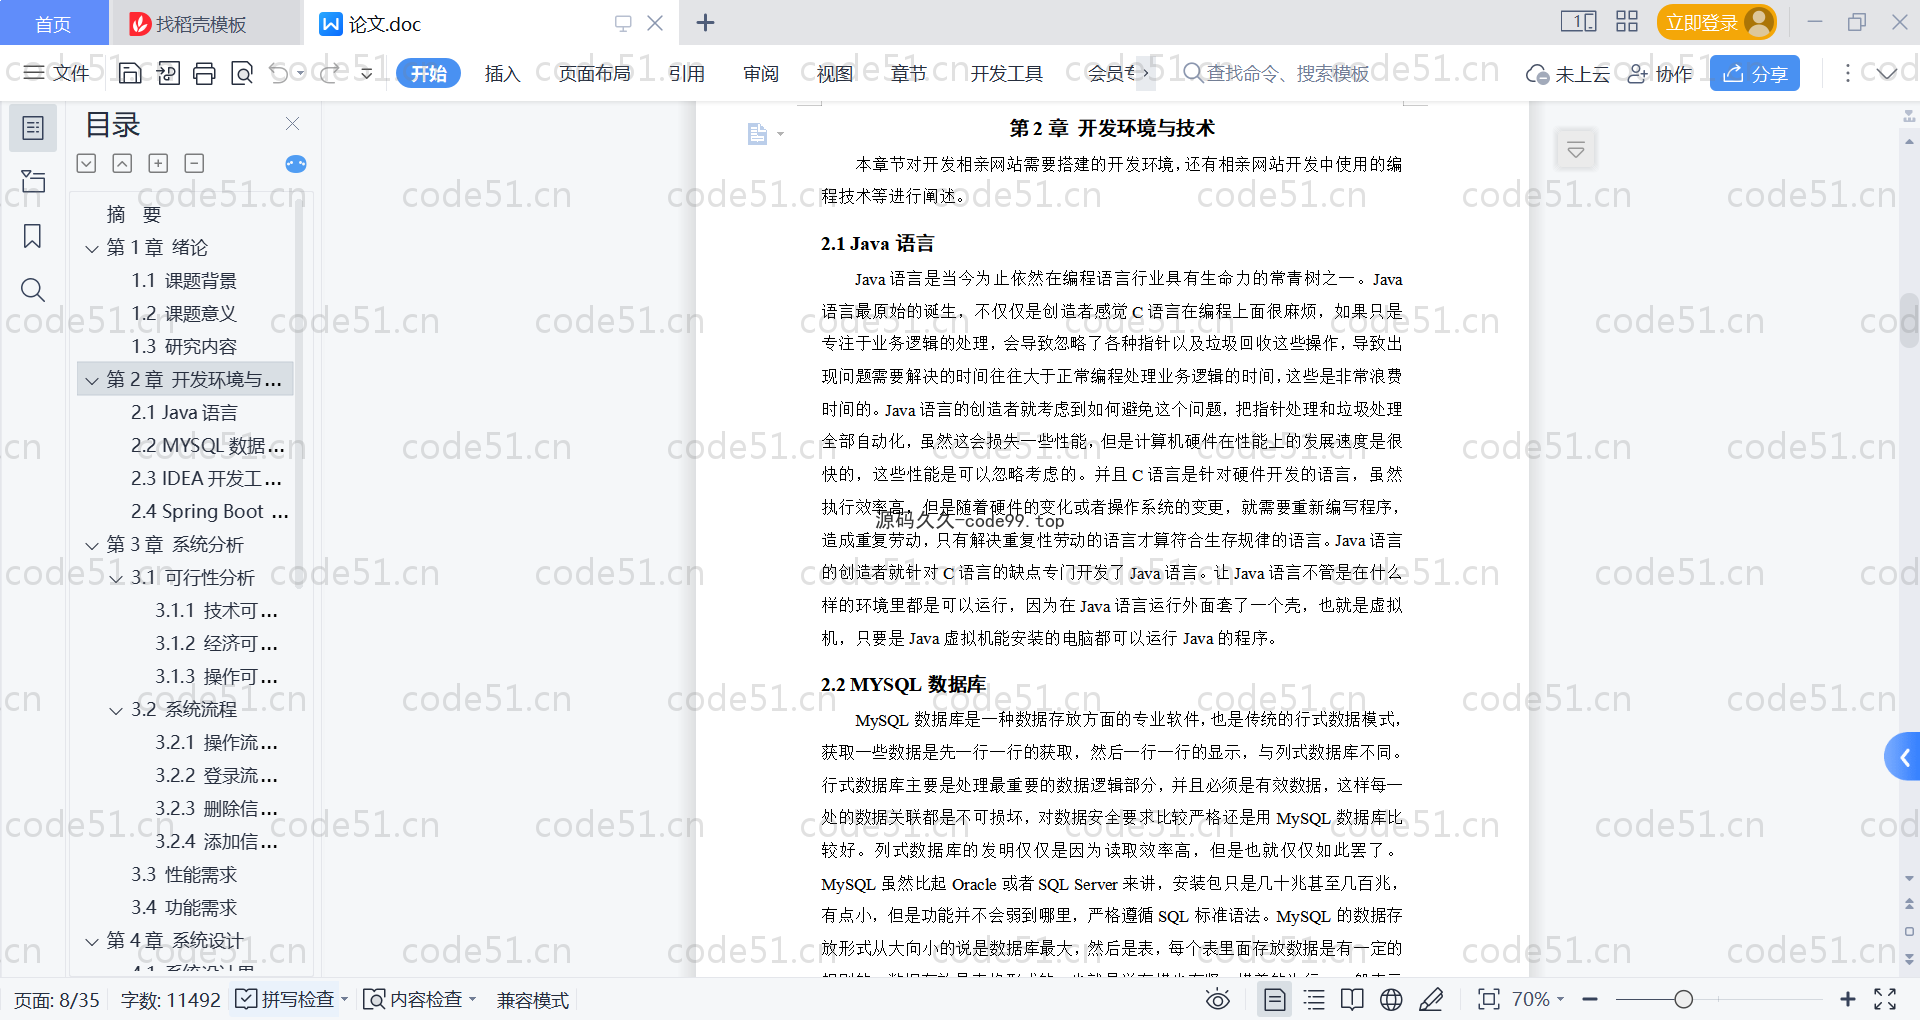
Task: Click the 协作 button
Action: click(x=1660, y=73)
